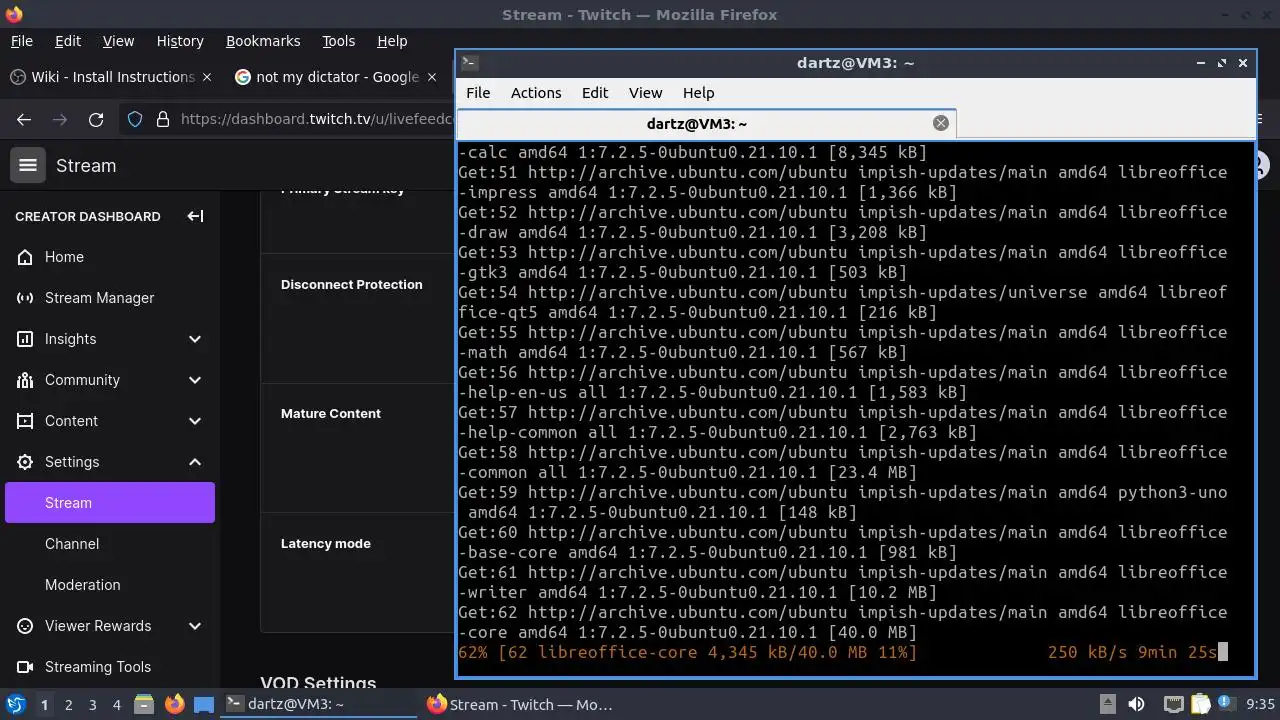Switch to virtual desktop 2

pos(68,705)
